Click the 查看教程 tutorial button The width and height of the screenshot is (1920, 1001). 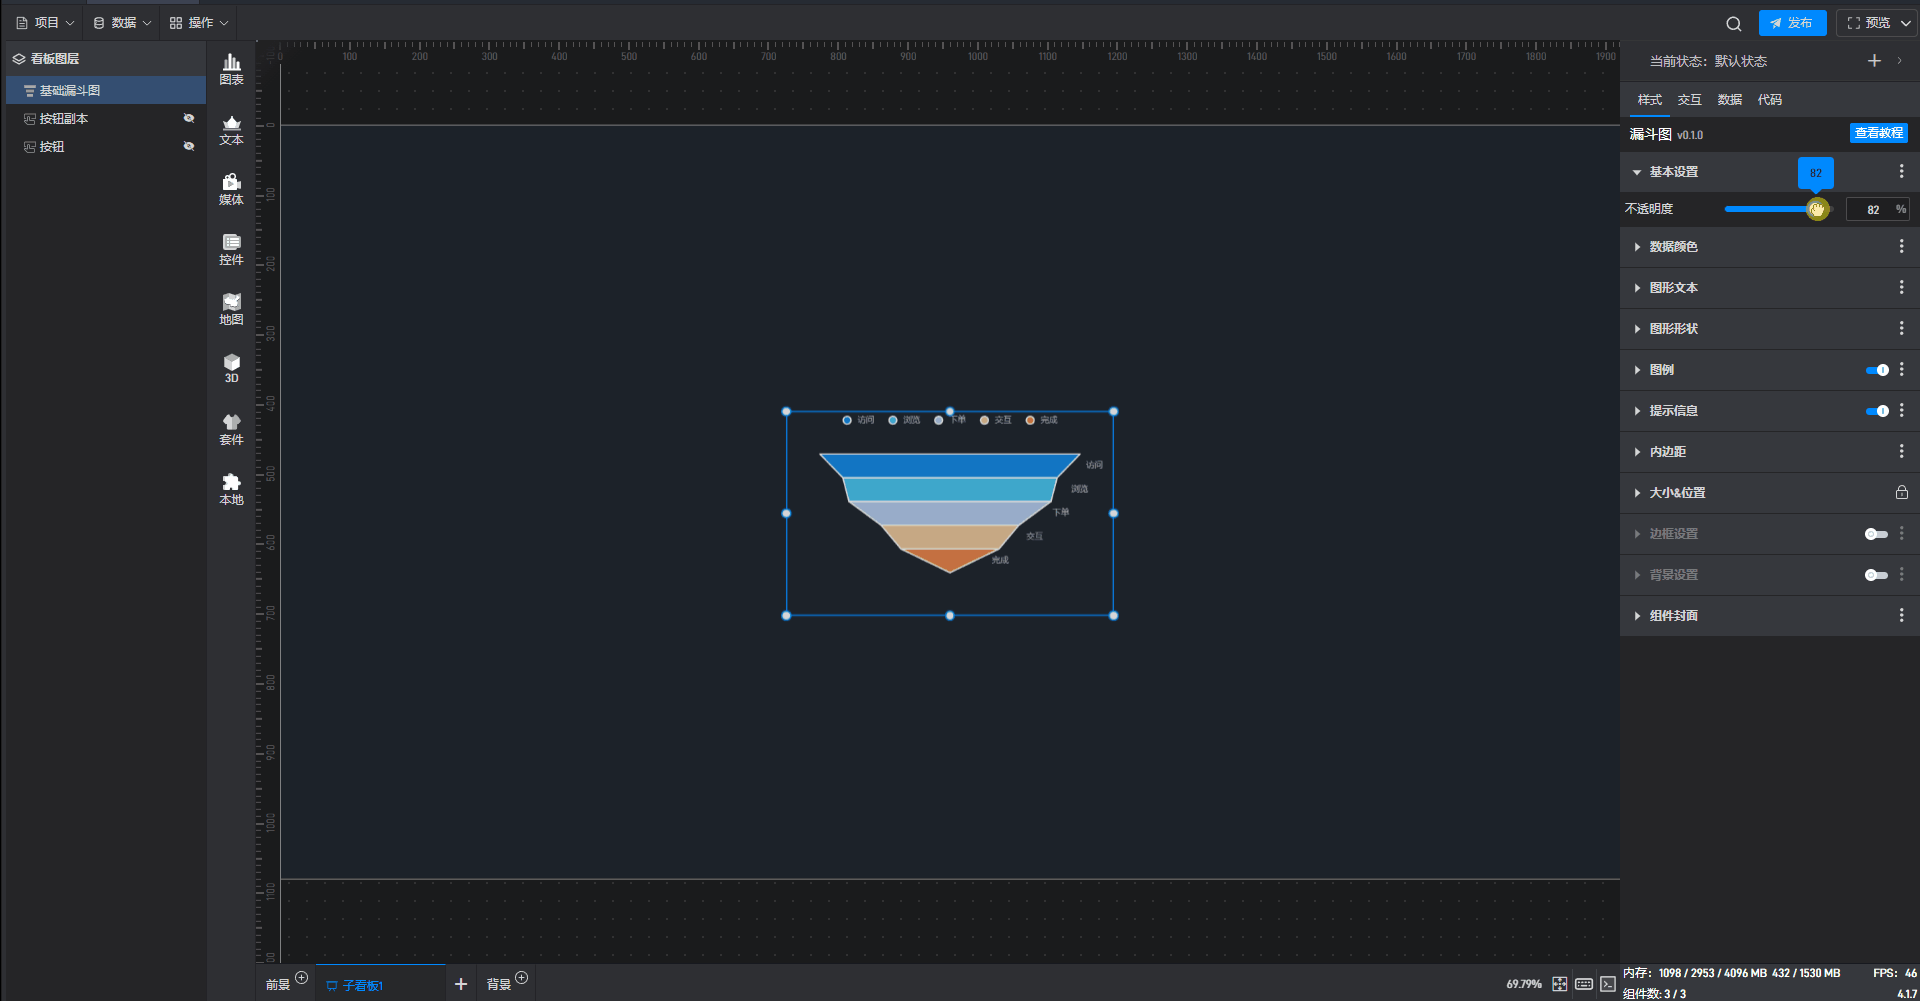click(x=1878, y=133)
